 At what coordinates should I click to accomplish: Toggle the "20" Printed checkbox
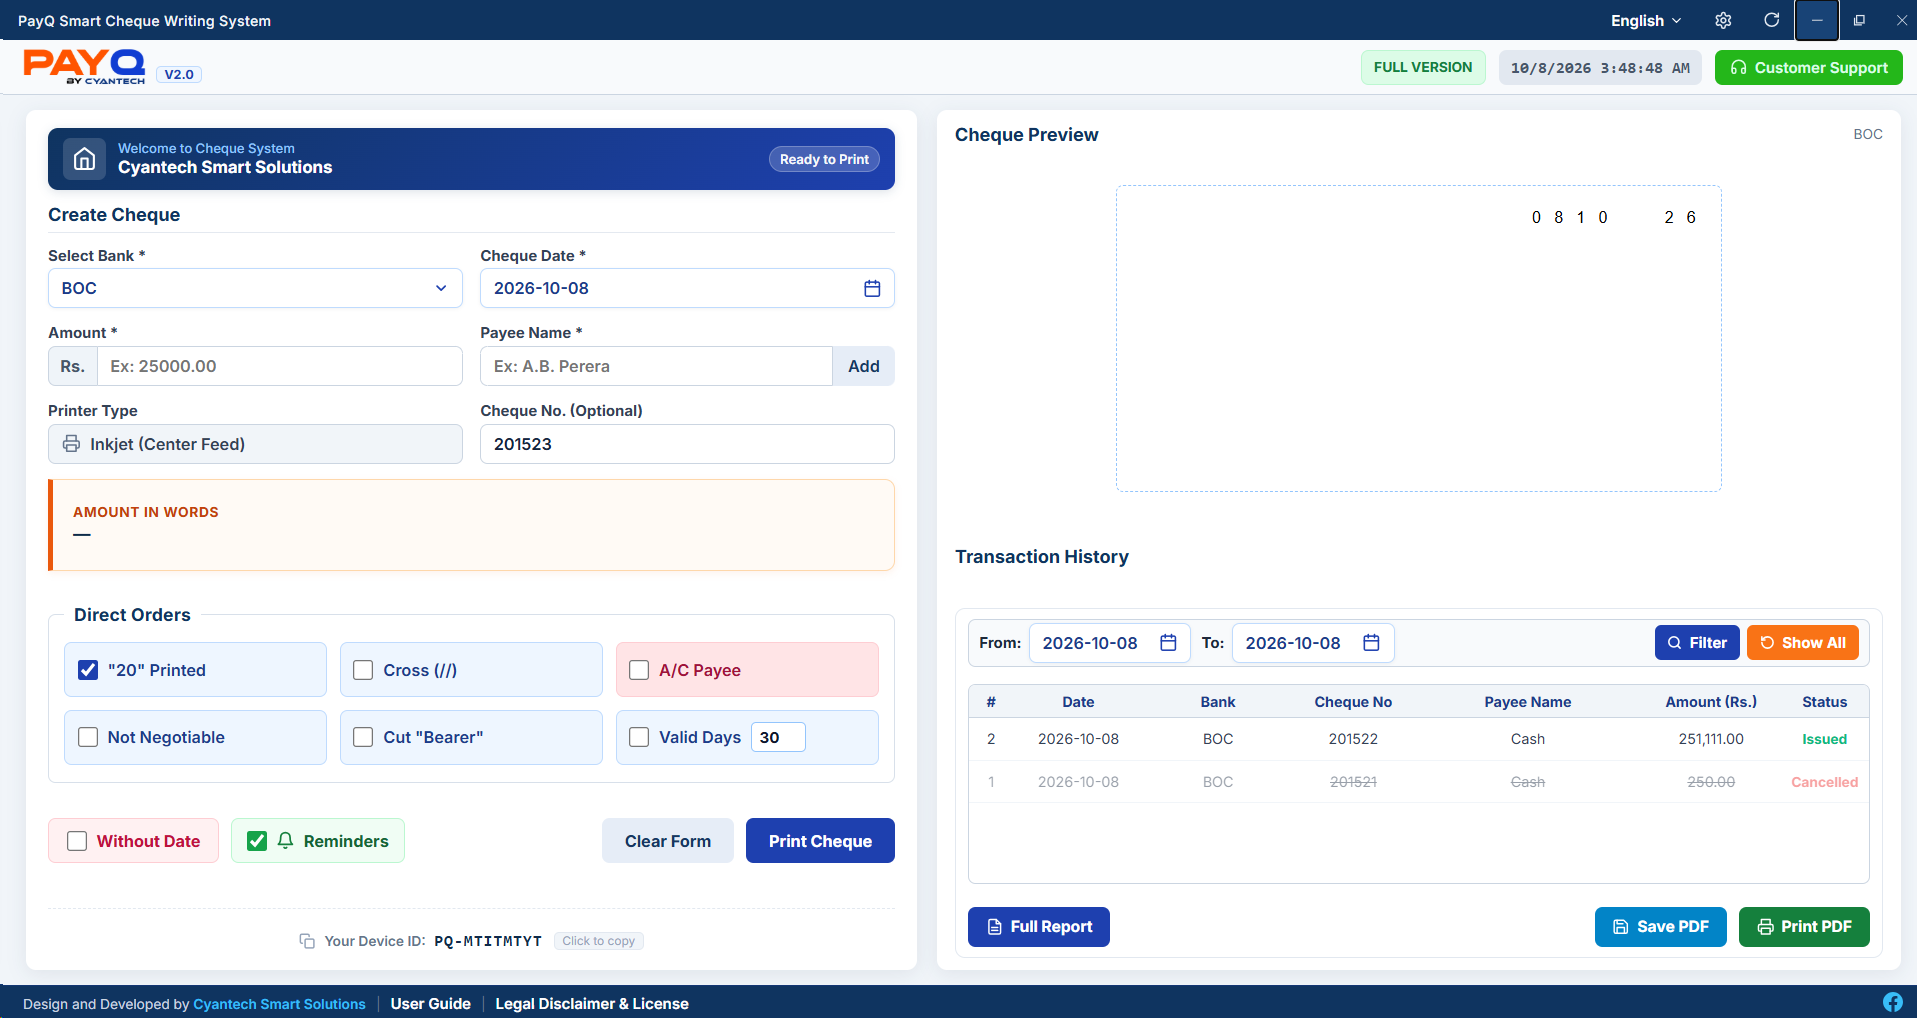tap(88, 670)
